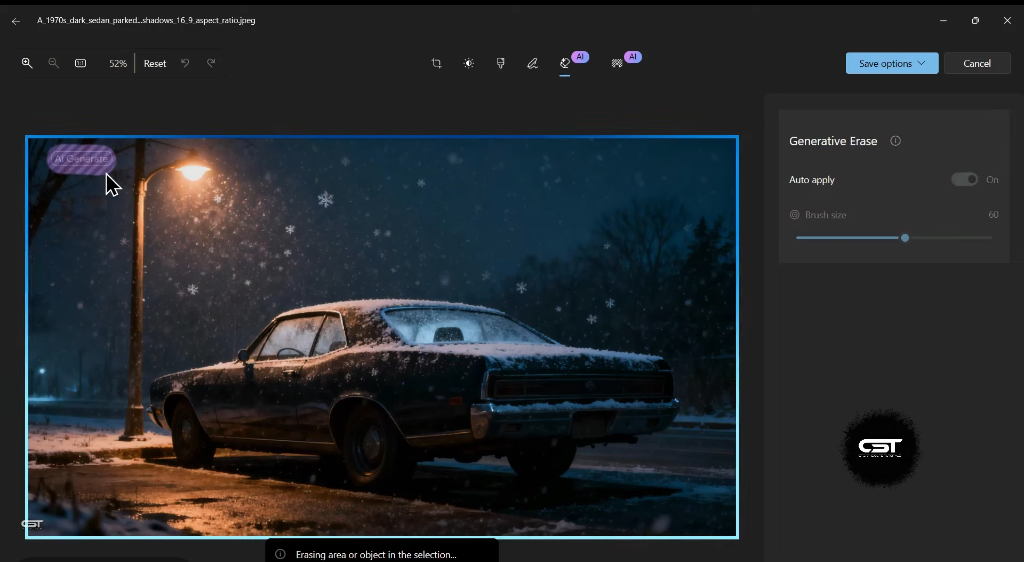Viewport: 1024px width, 562px height.
Task: Click the Generative Erase panel heading
Action: [833, 141]
